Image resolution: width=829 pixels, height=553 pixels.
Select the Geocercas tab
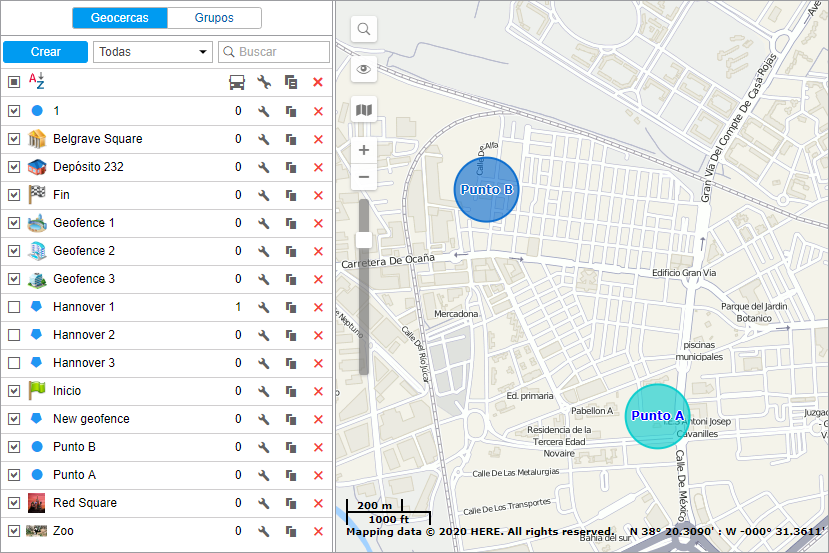point(120,18)
